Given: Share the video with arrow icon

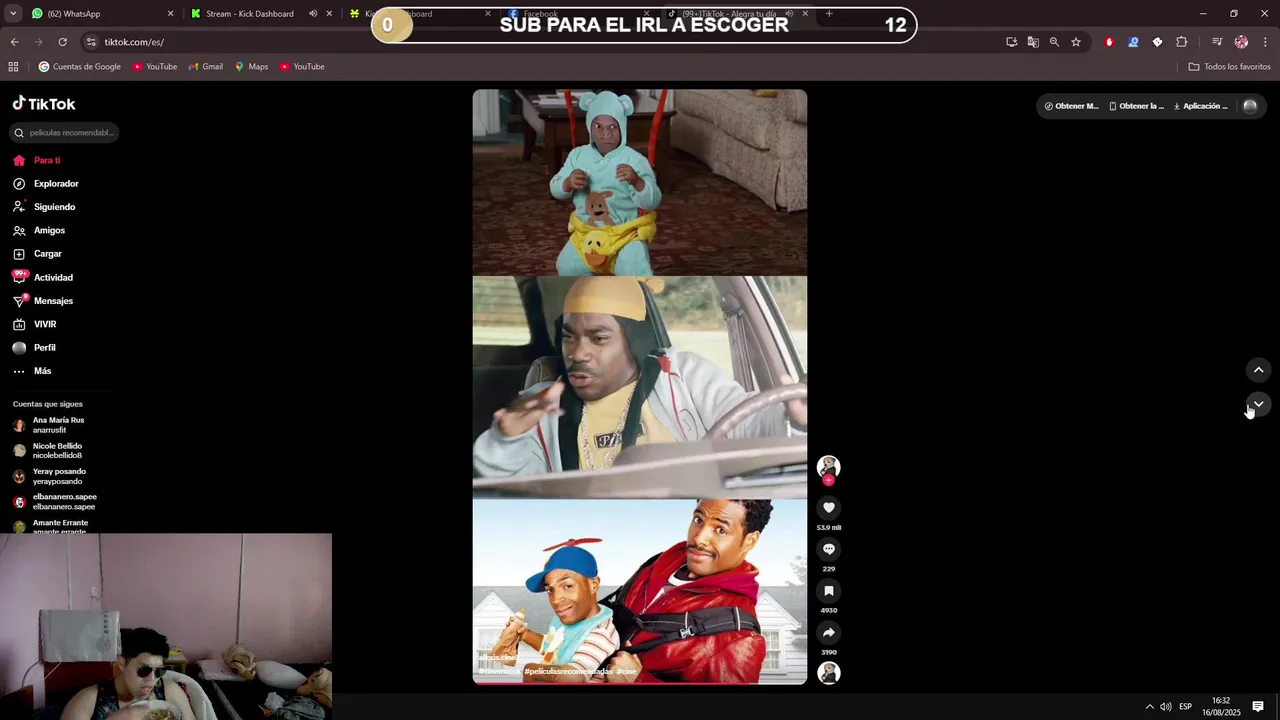Looking at the screenshot, I should coord(828,632).
